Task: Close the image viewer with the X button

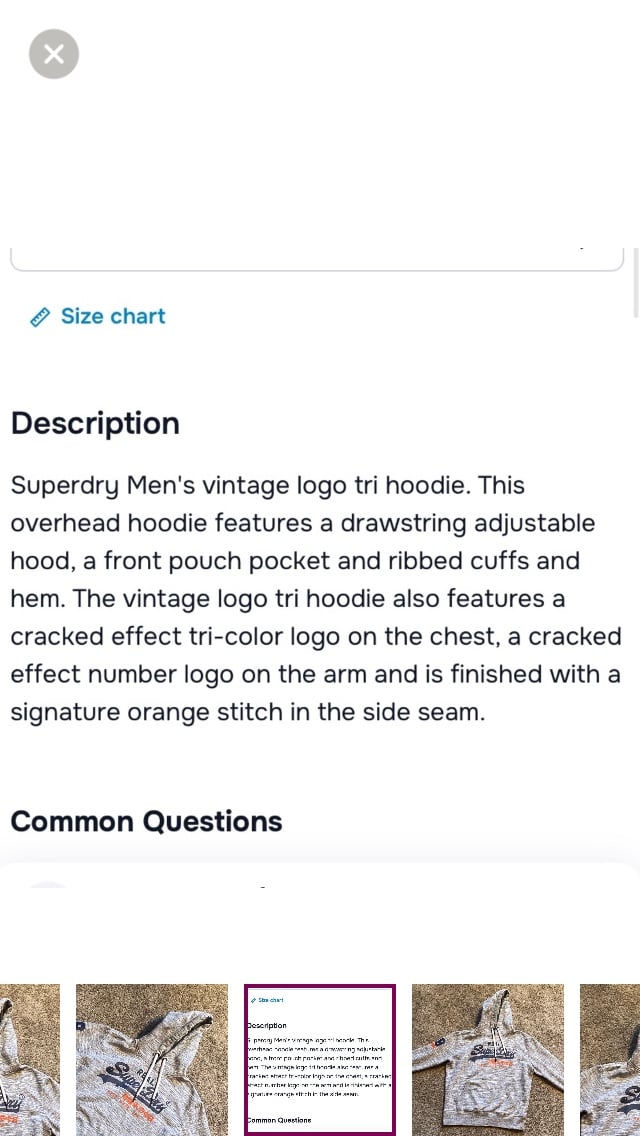Action: click(54, 54)
